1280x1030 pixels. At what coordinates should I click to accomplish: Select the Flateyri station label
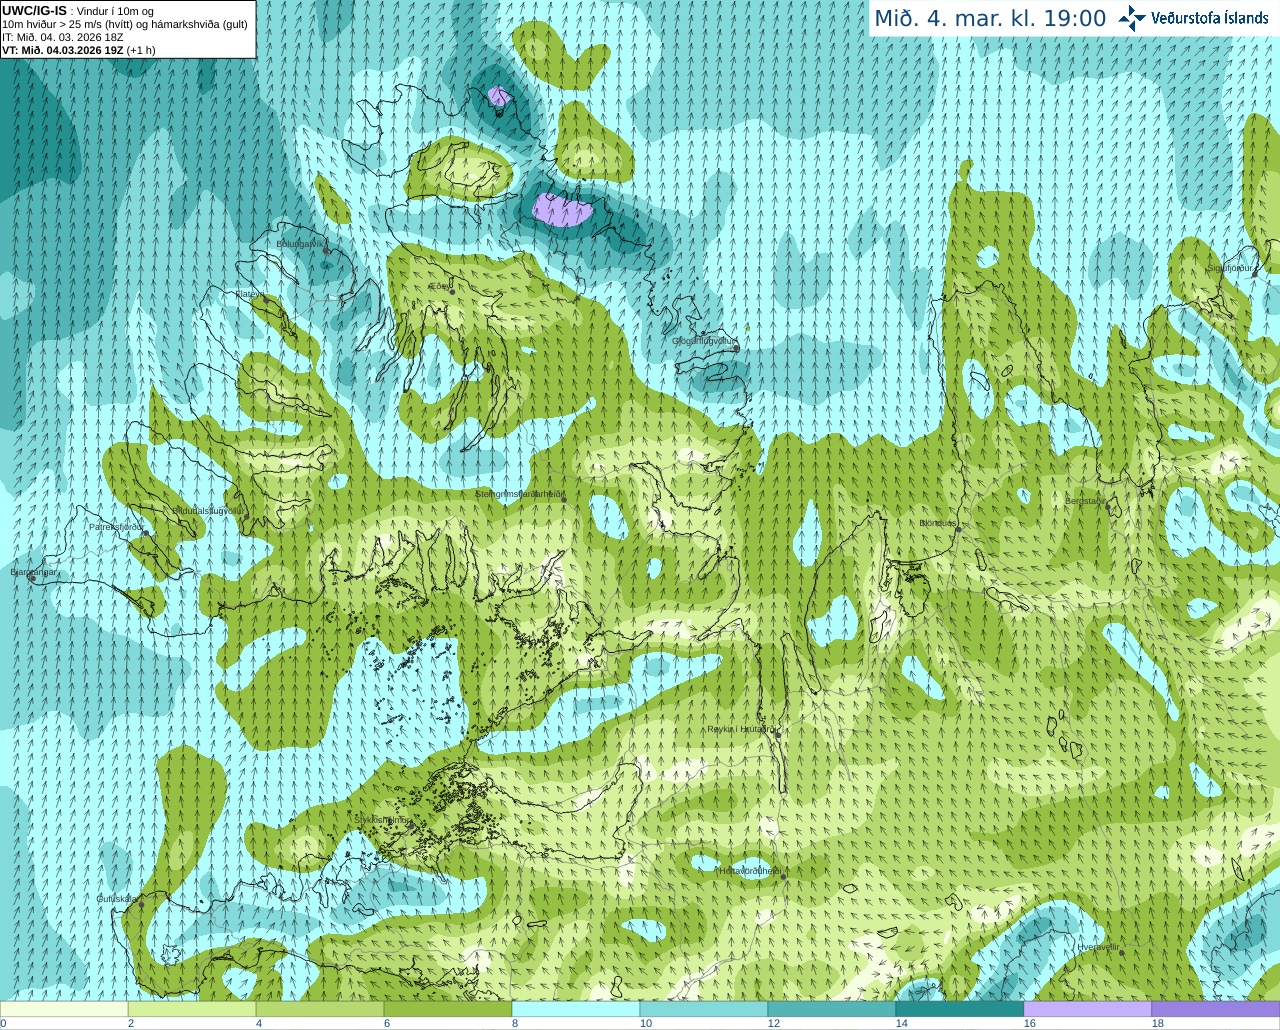pos(249,294)
